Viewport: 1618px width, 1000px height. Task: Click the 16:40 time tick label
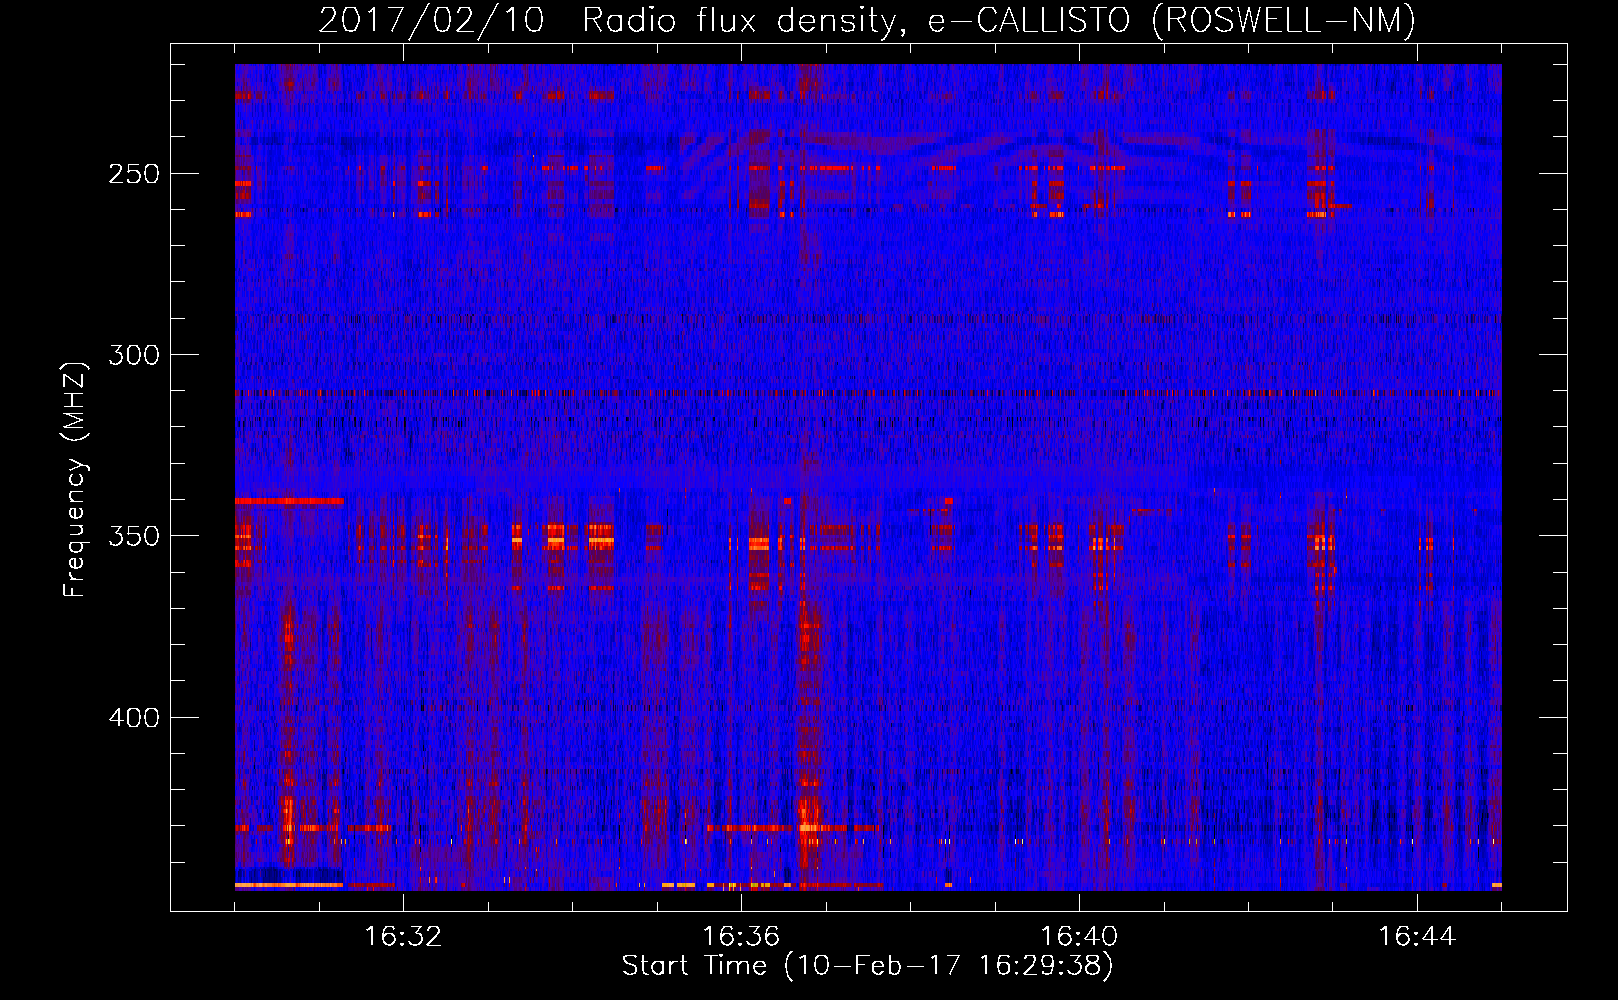tap(1079, 937)
